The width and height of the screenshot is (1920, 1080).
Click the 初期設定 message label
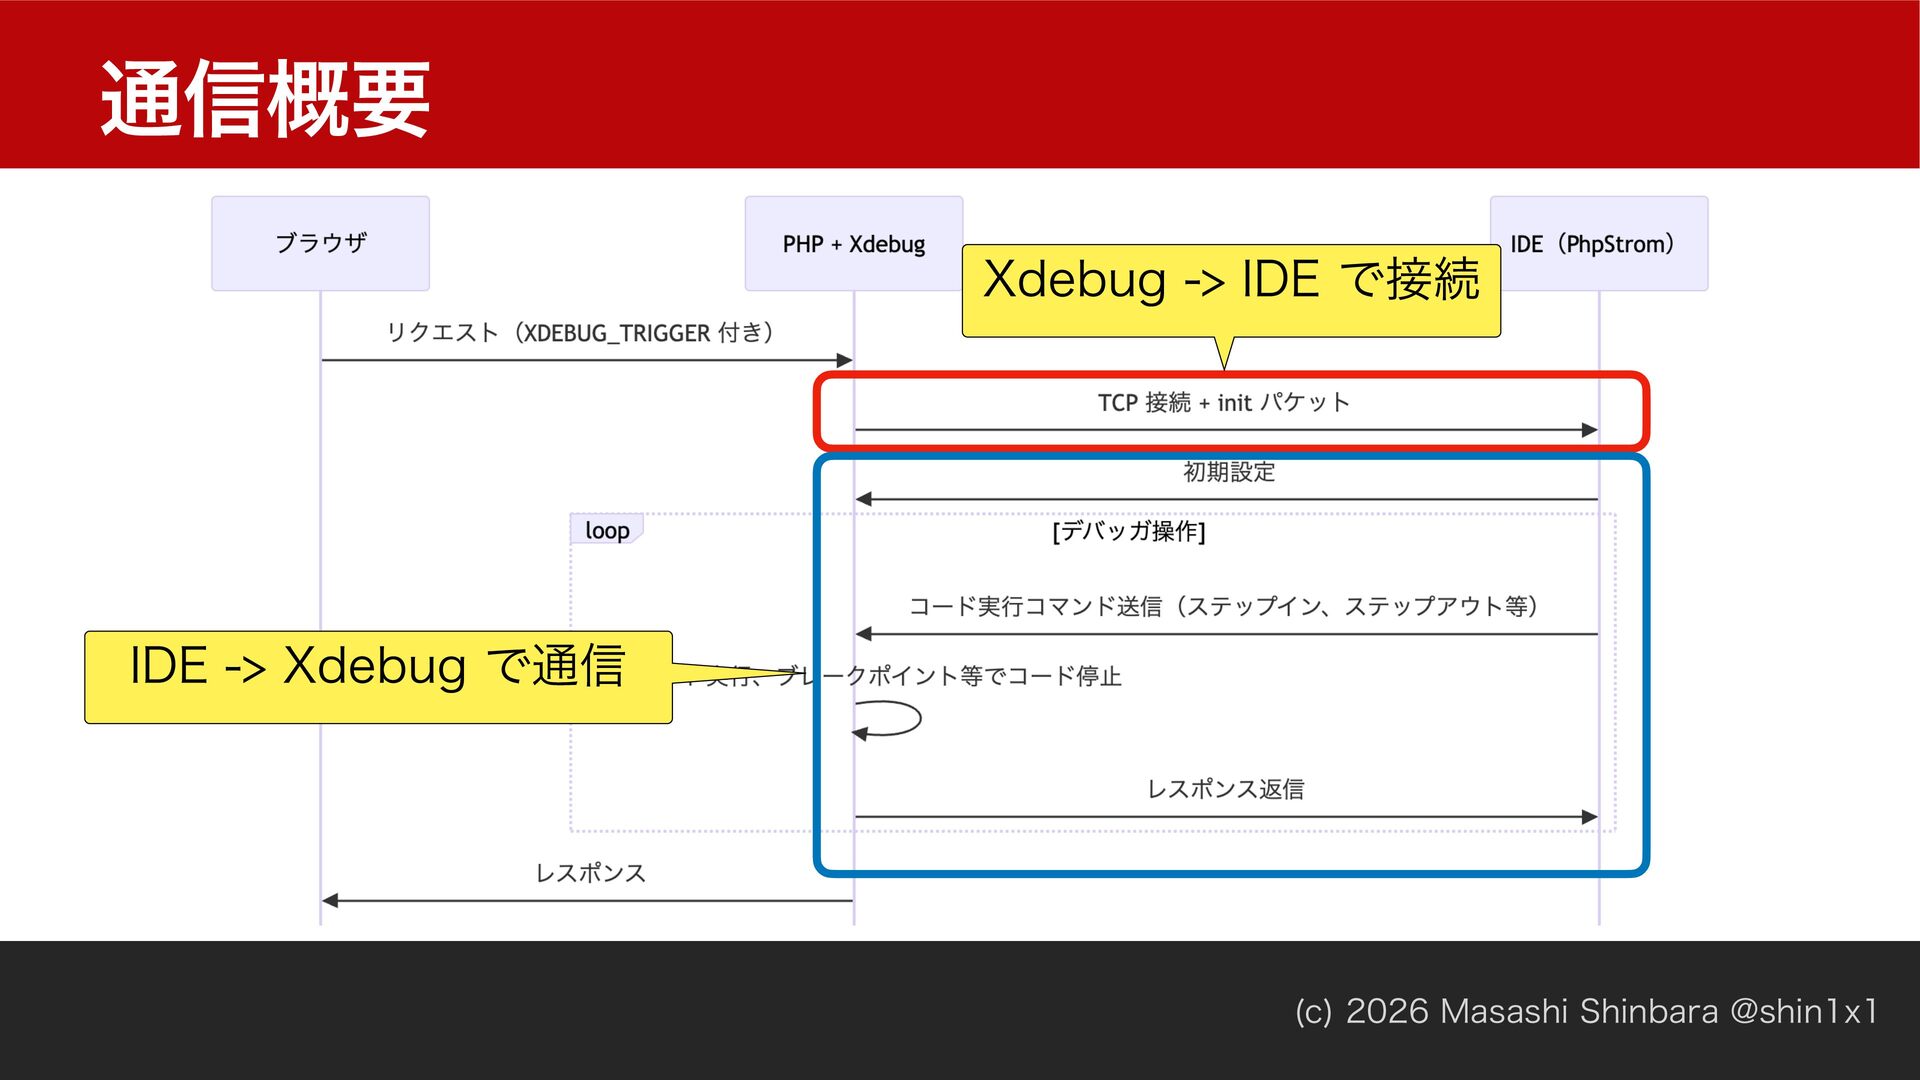[x=1229, y=472]
